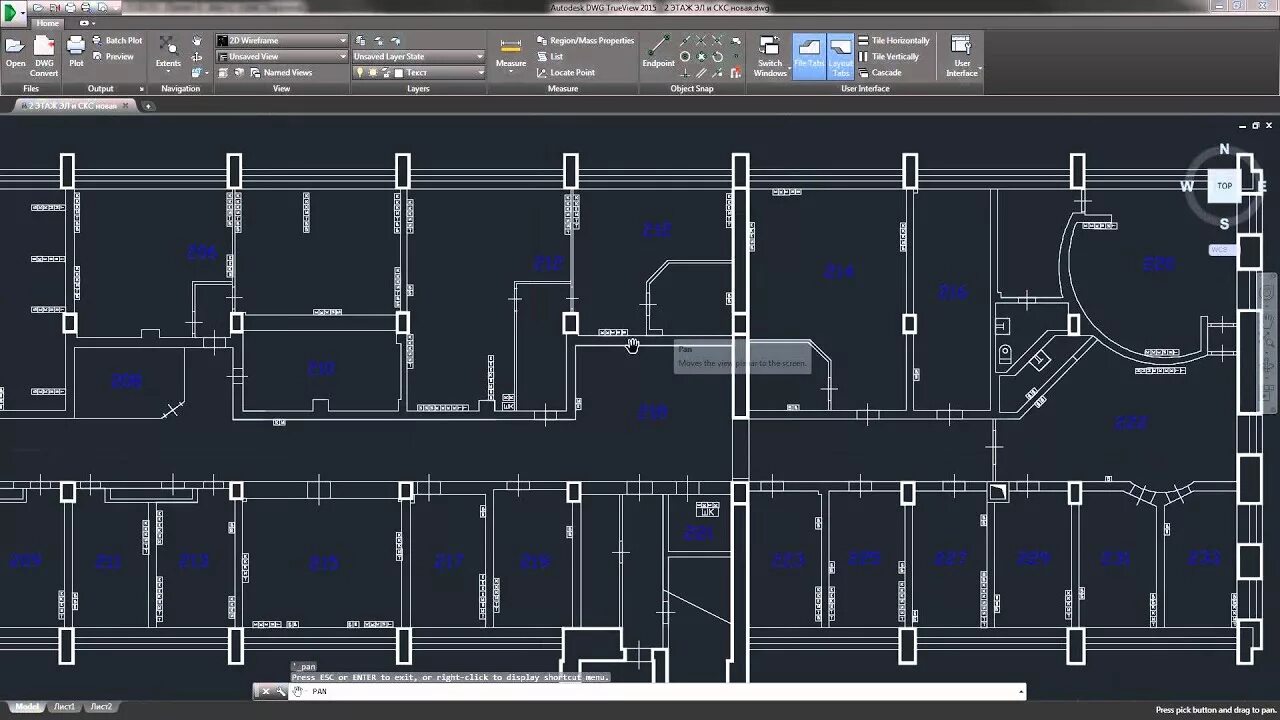Expand the Measure dropdown arrow
This screenshot has height=720, width=1280.
510,71
